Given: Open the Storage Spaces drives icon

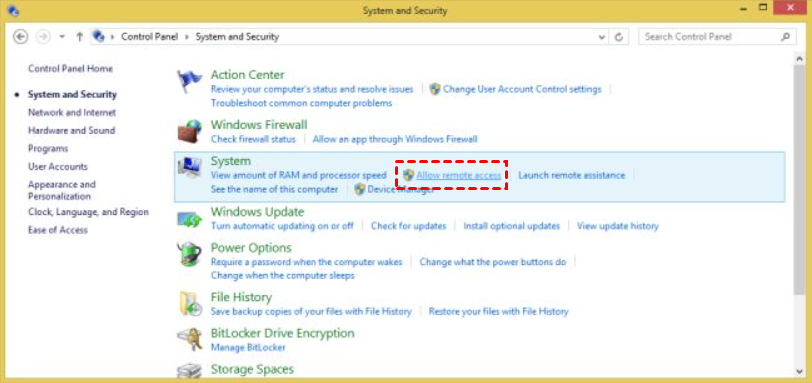Looking at the screenshot, I should [190, 370].
